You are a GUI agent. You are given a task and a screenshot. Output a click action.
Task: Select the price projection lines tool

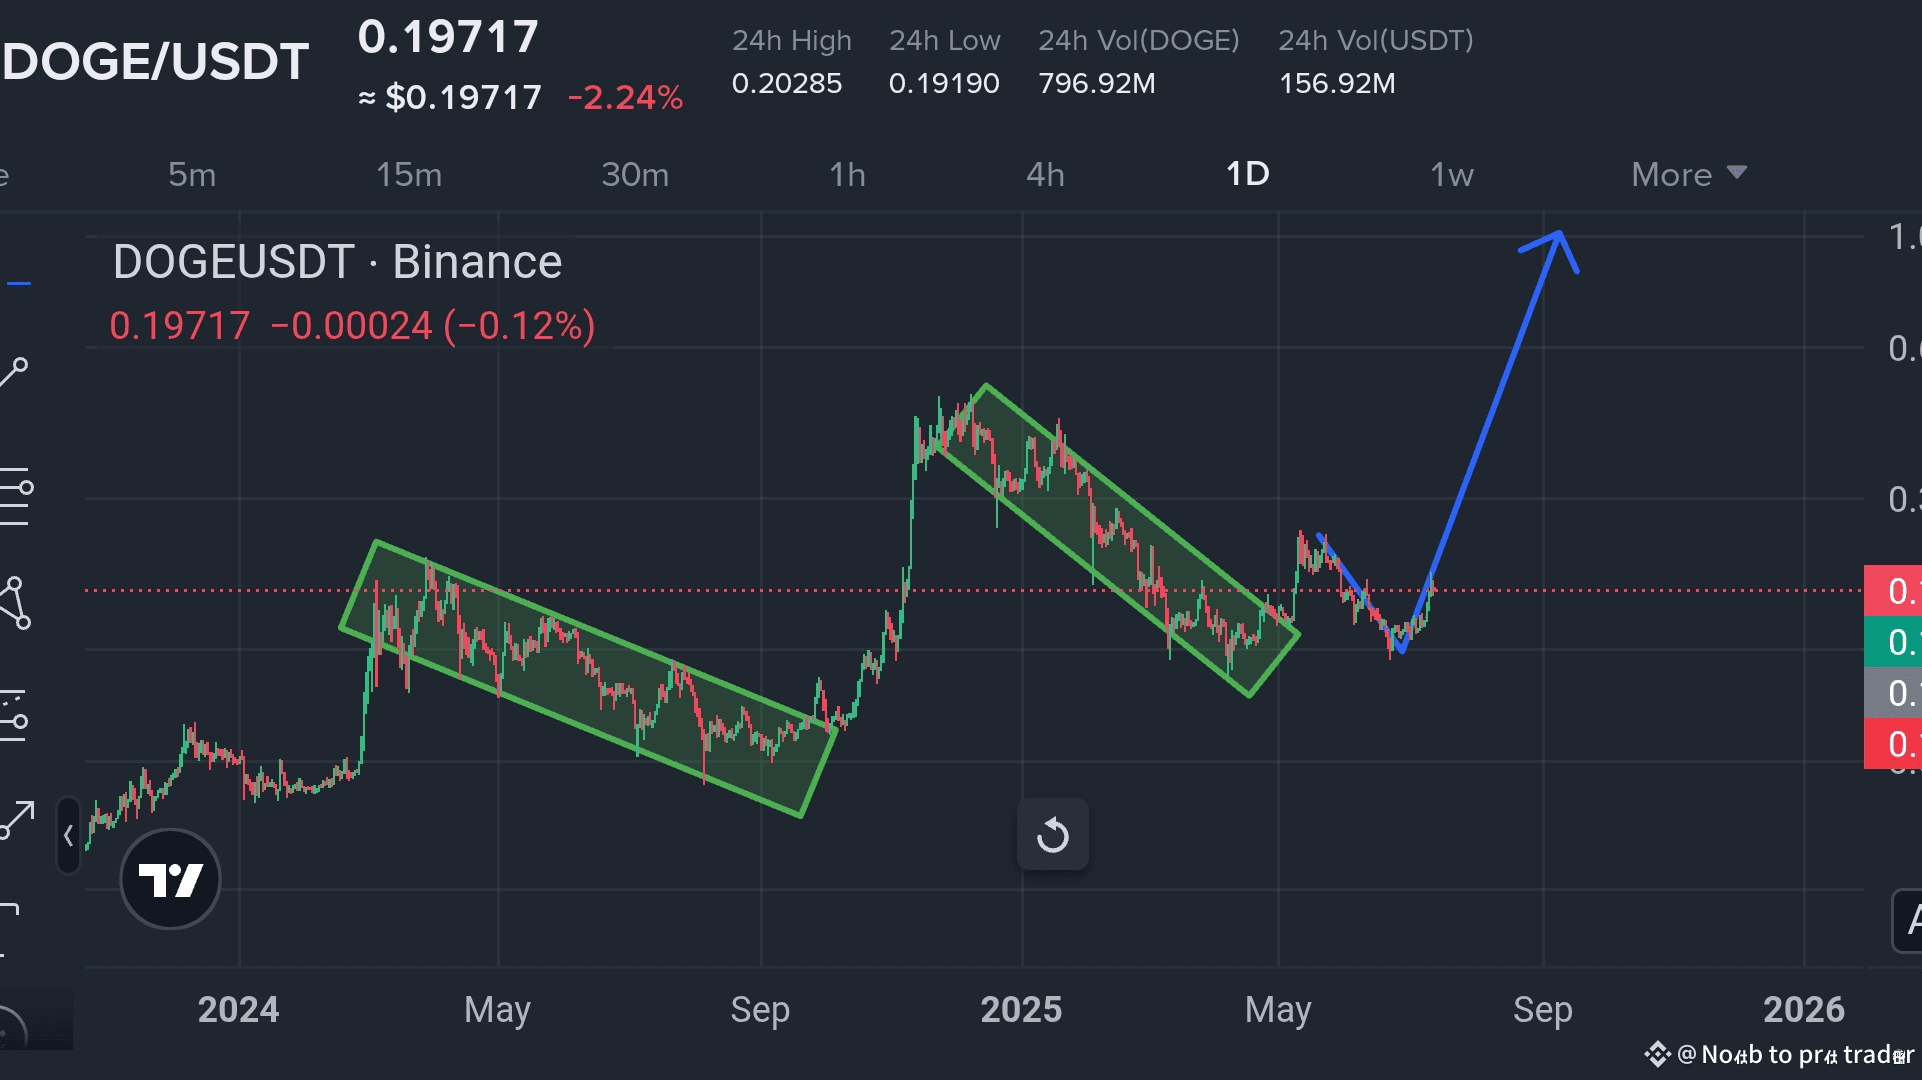click(14, 716)
